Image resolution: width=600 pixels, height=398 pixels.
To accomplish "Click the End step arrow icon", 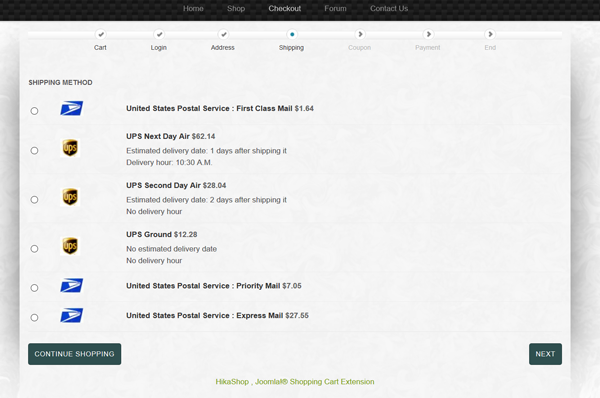I will click(490, 34).
